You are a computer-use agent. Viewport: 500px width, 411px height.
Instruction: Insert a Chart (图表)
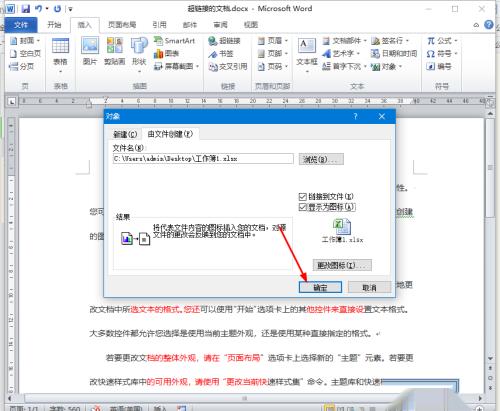[x=167, y=53]
